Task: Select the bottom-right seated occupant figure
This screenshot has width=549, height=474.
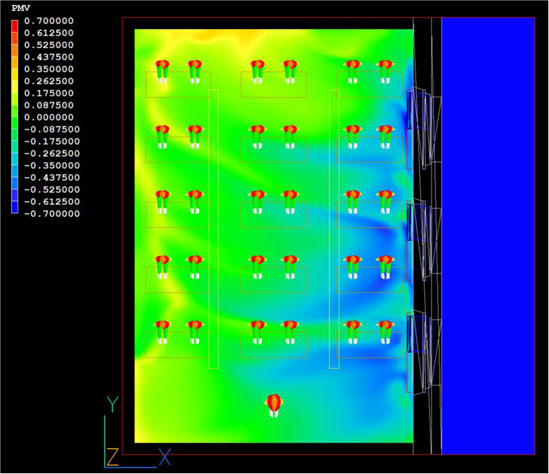Action: (x=385, y=332)
